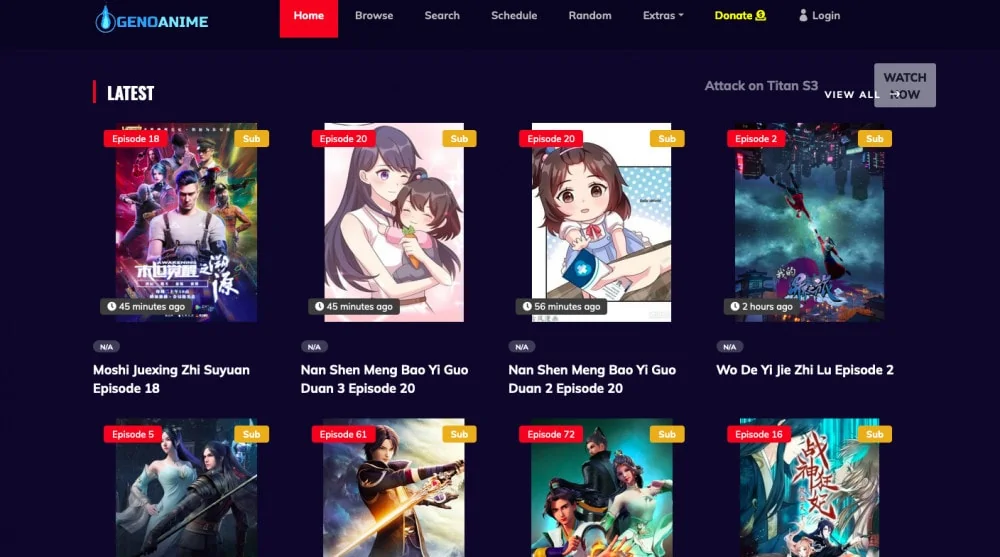
Task: Click the Sub badge on Wo De Yi Jie poster
Action: [874, 138]
